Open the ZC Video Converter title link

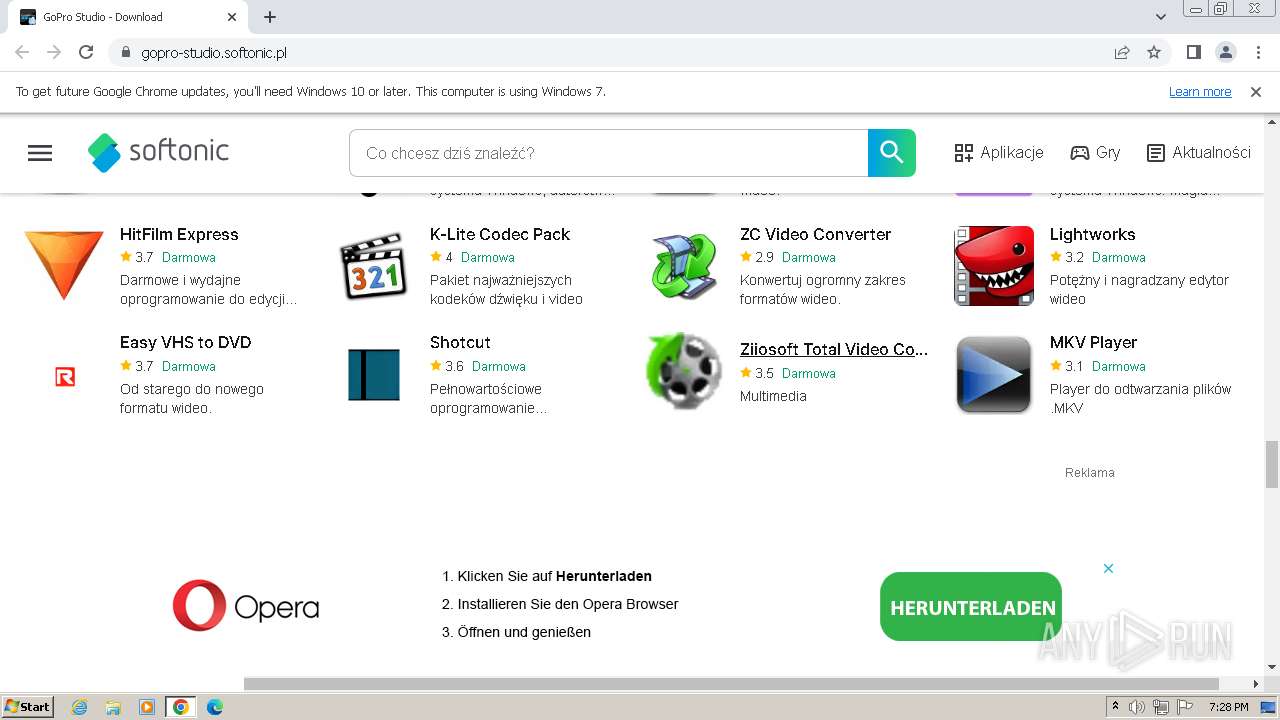815,234
